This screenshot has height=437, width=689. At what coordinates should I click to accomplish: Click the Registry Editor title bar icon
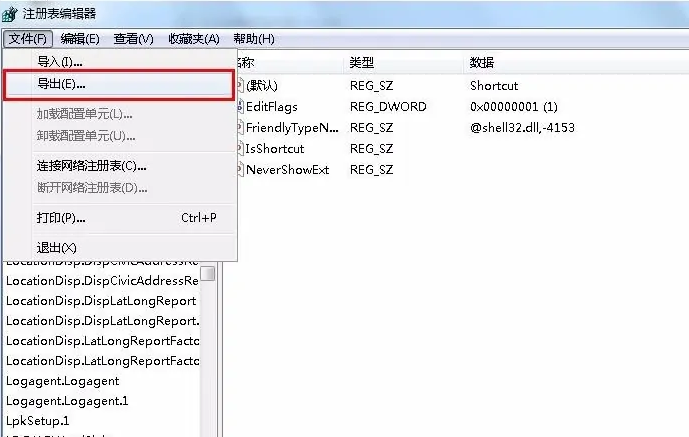point(13,13)
